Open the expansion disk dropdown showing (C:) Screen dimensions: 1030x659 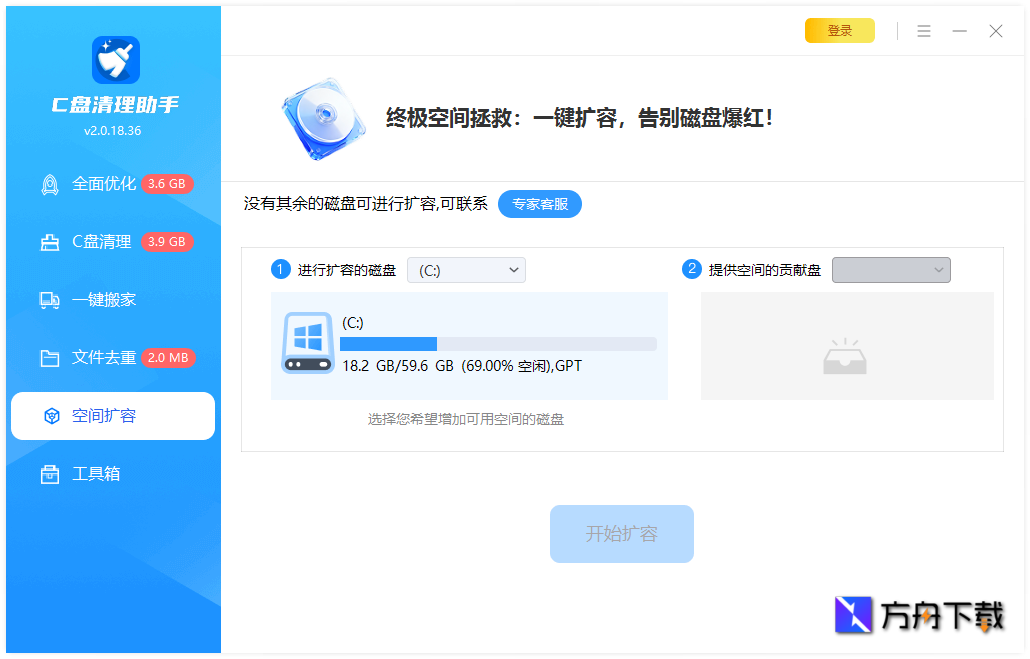(466, 269)
